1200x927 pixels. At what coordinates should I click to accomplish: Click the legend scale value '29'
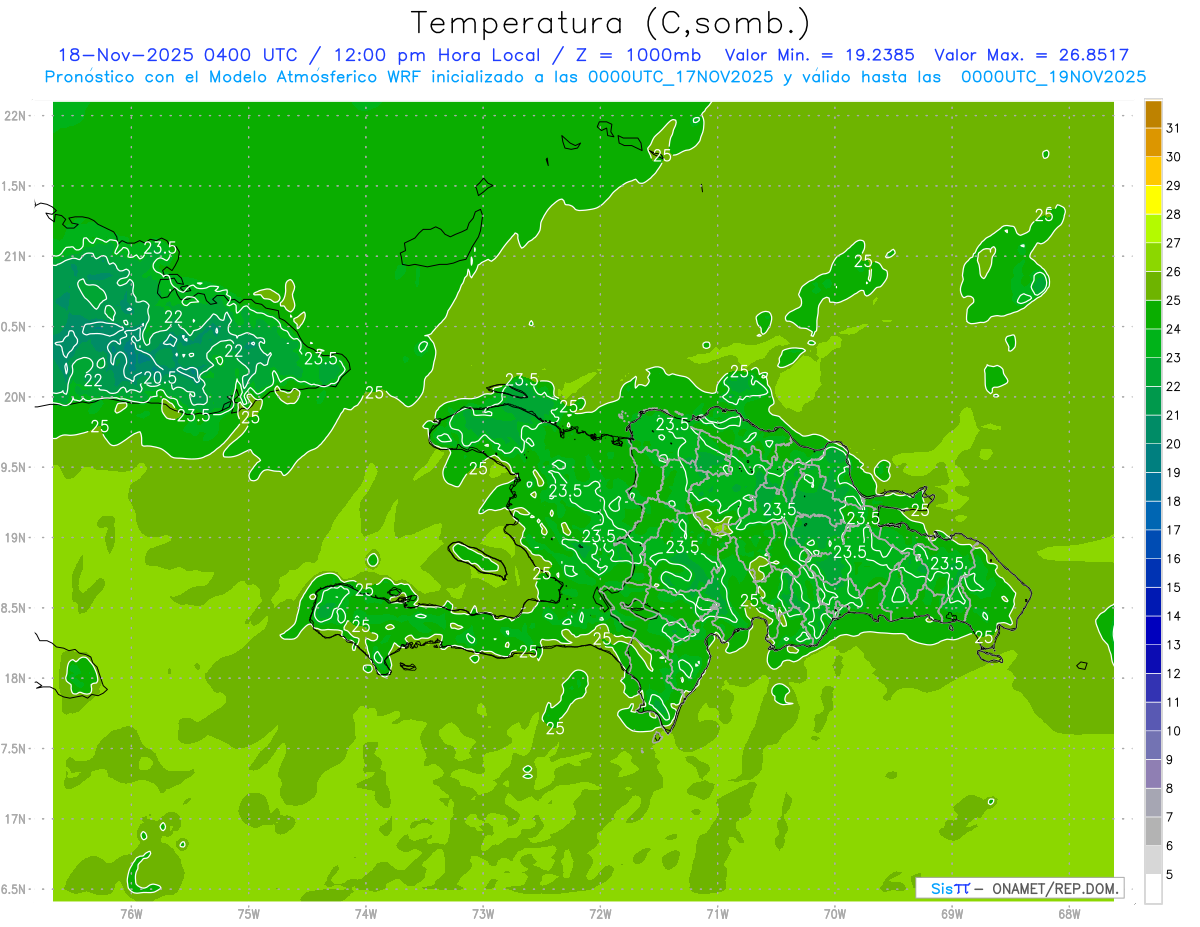click(x=1173, y=185)
